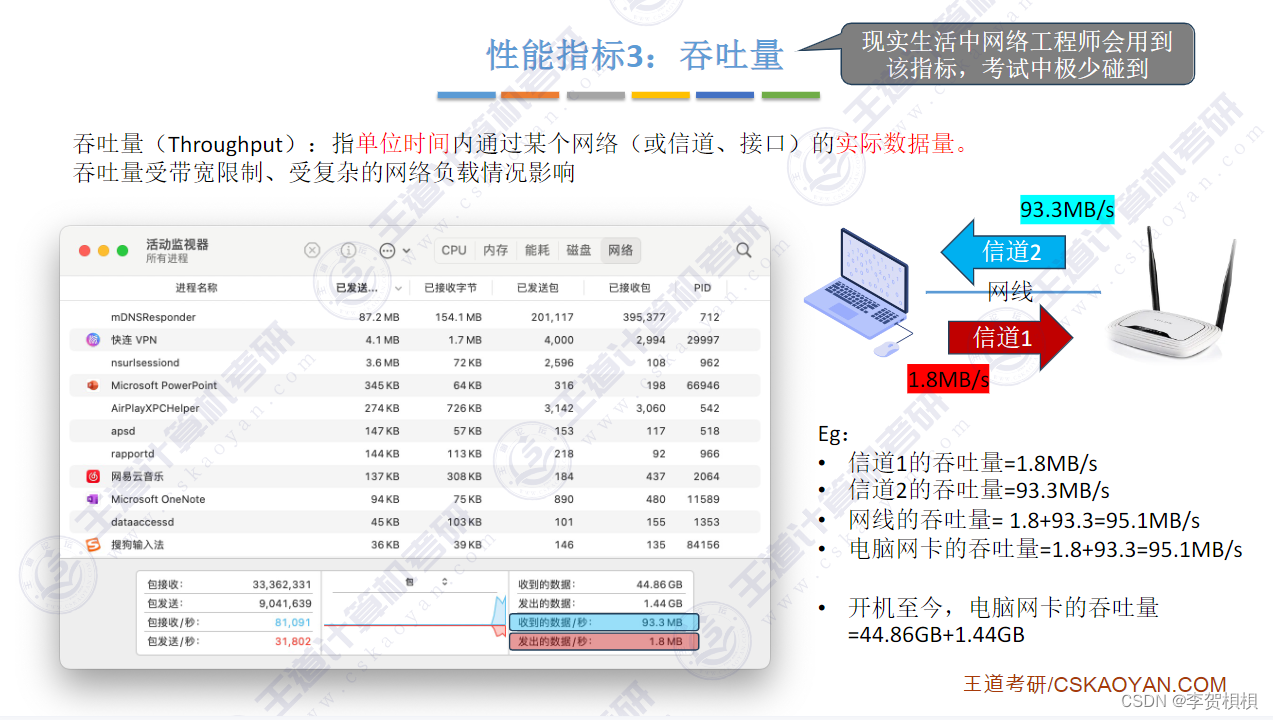Click the 包接收 value 33,362,331

pos(281,584)
